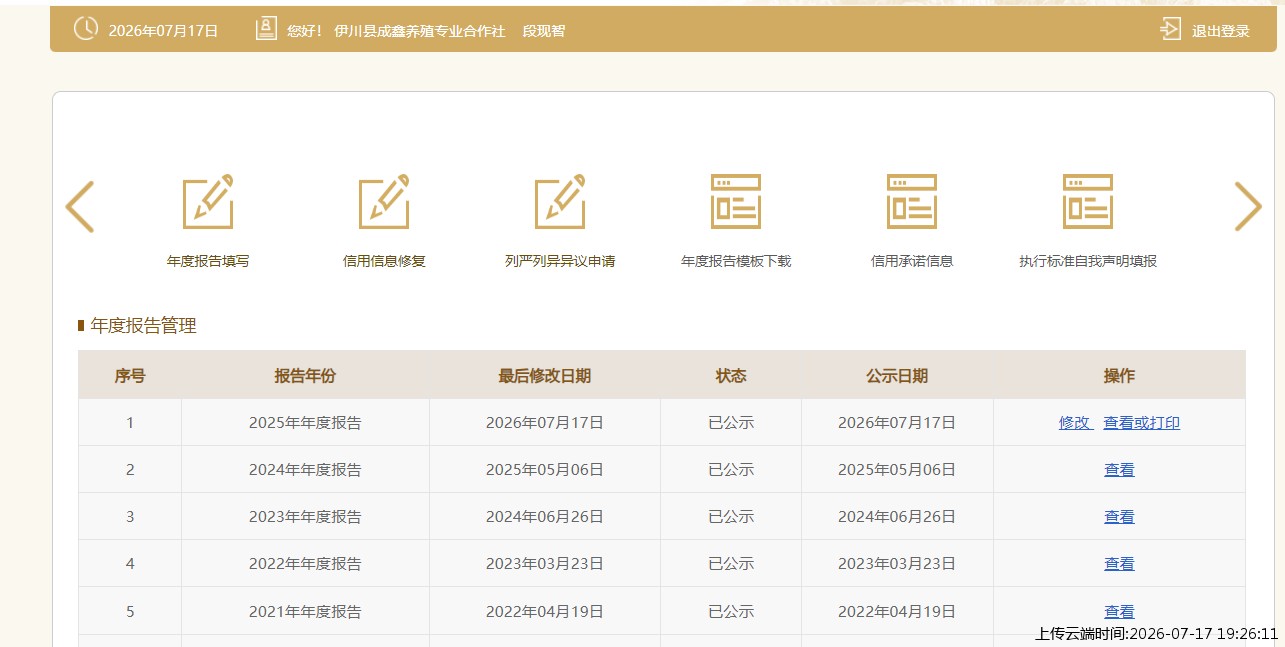
Task: Click the left carousel arrow
Action: 80,207
